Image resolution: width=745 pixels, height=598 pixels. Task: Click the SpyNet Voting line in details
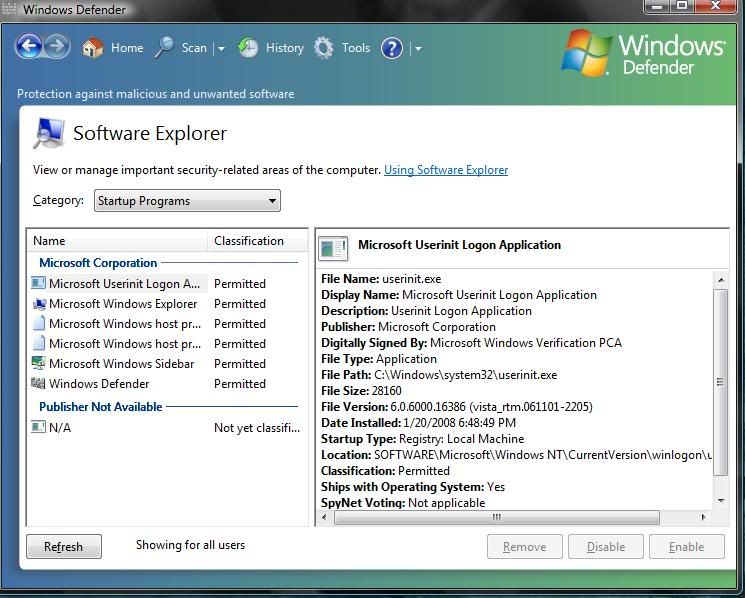coord(403,503)
